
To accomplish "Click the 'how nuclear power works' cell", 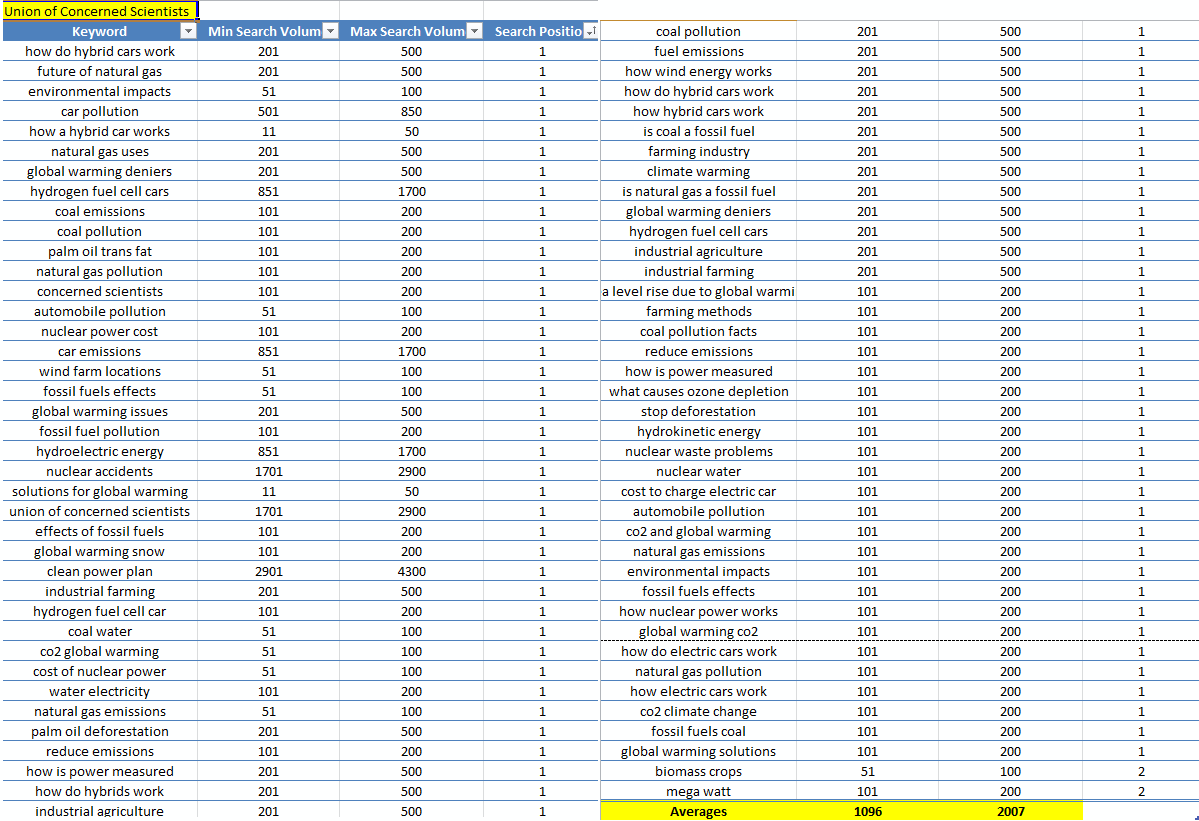I will click(698, 611).
